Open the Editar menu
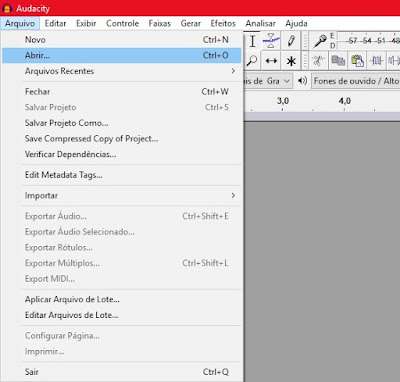This screenshot has width=400, height=382. point(55,23)
